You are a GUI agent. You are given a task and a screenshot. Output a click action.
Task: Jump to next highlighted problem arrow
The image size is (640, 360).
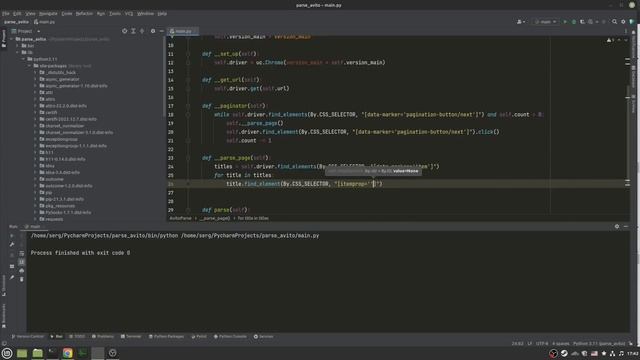tap(626, 40)
